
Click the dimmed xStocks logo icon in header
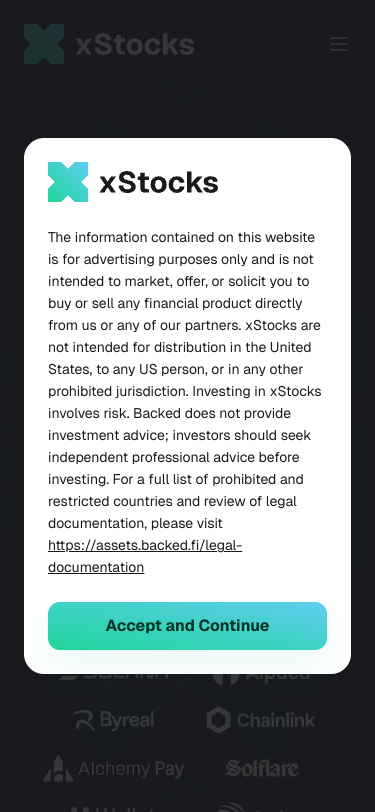click(x=44, y=44)
